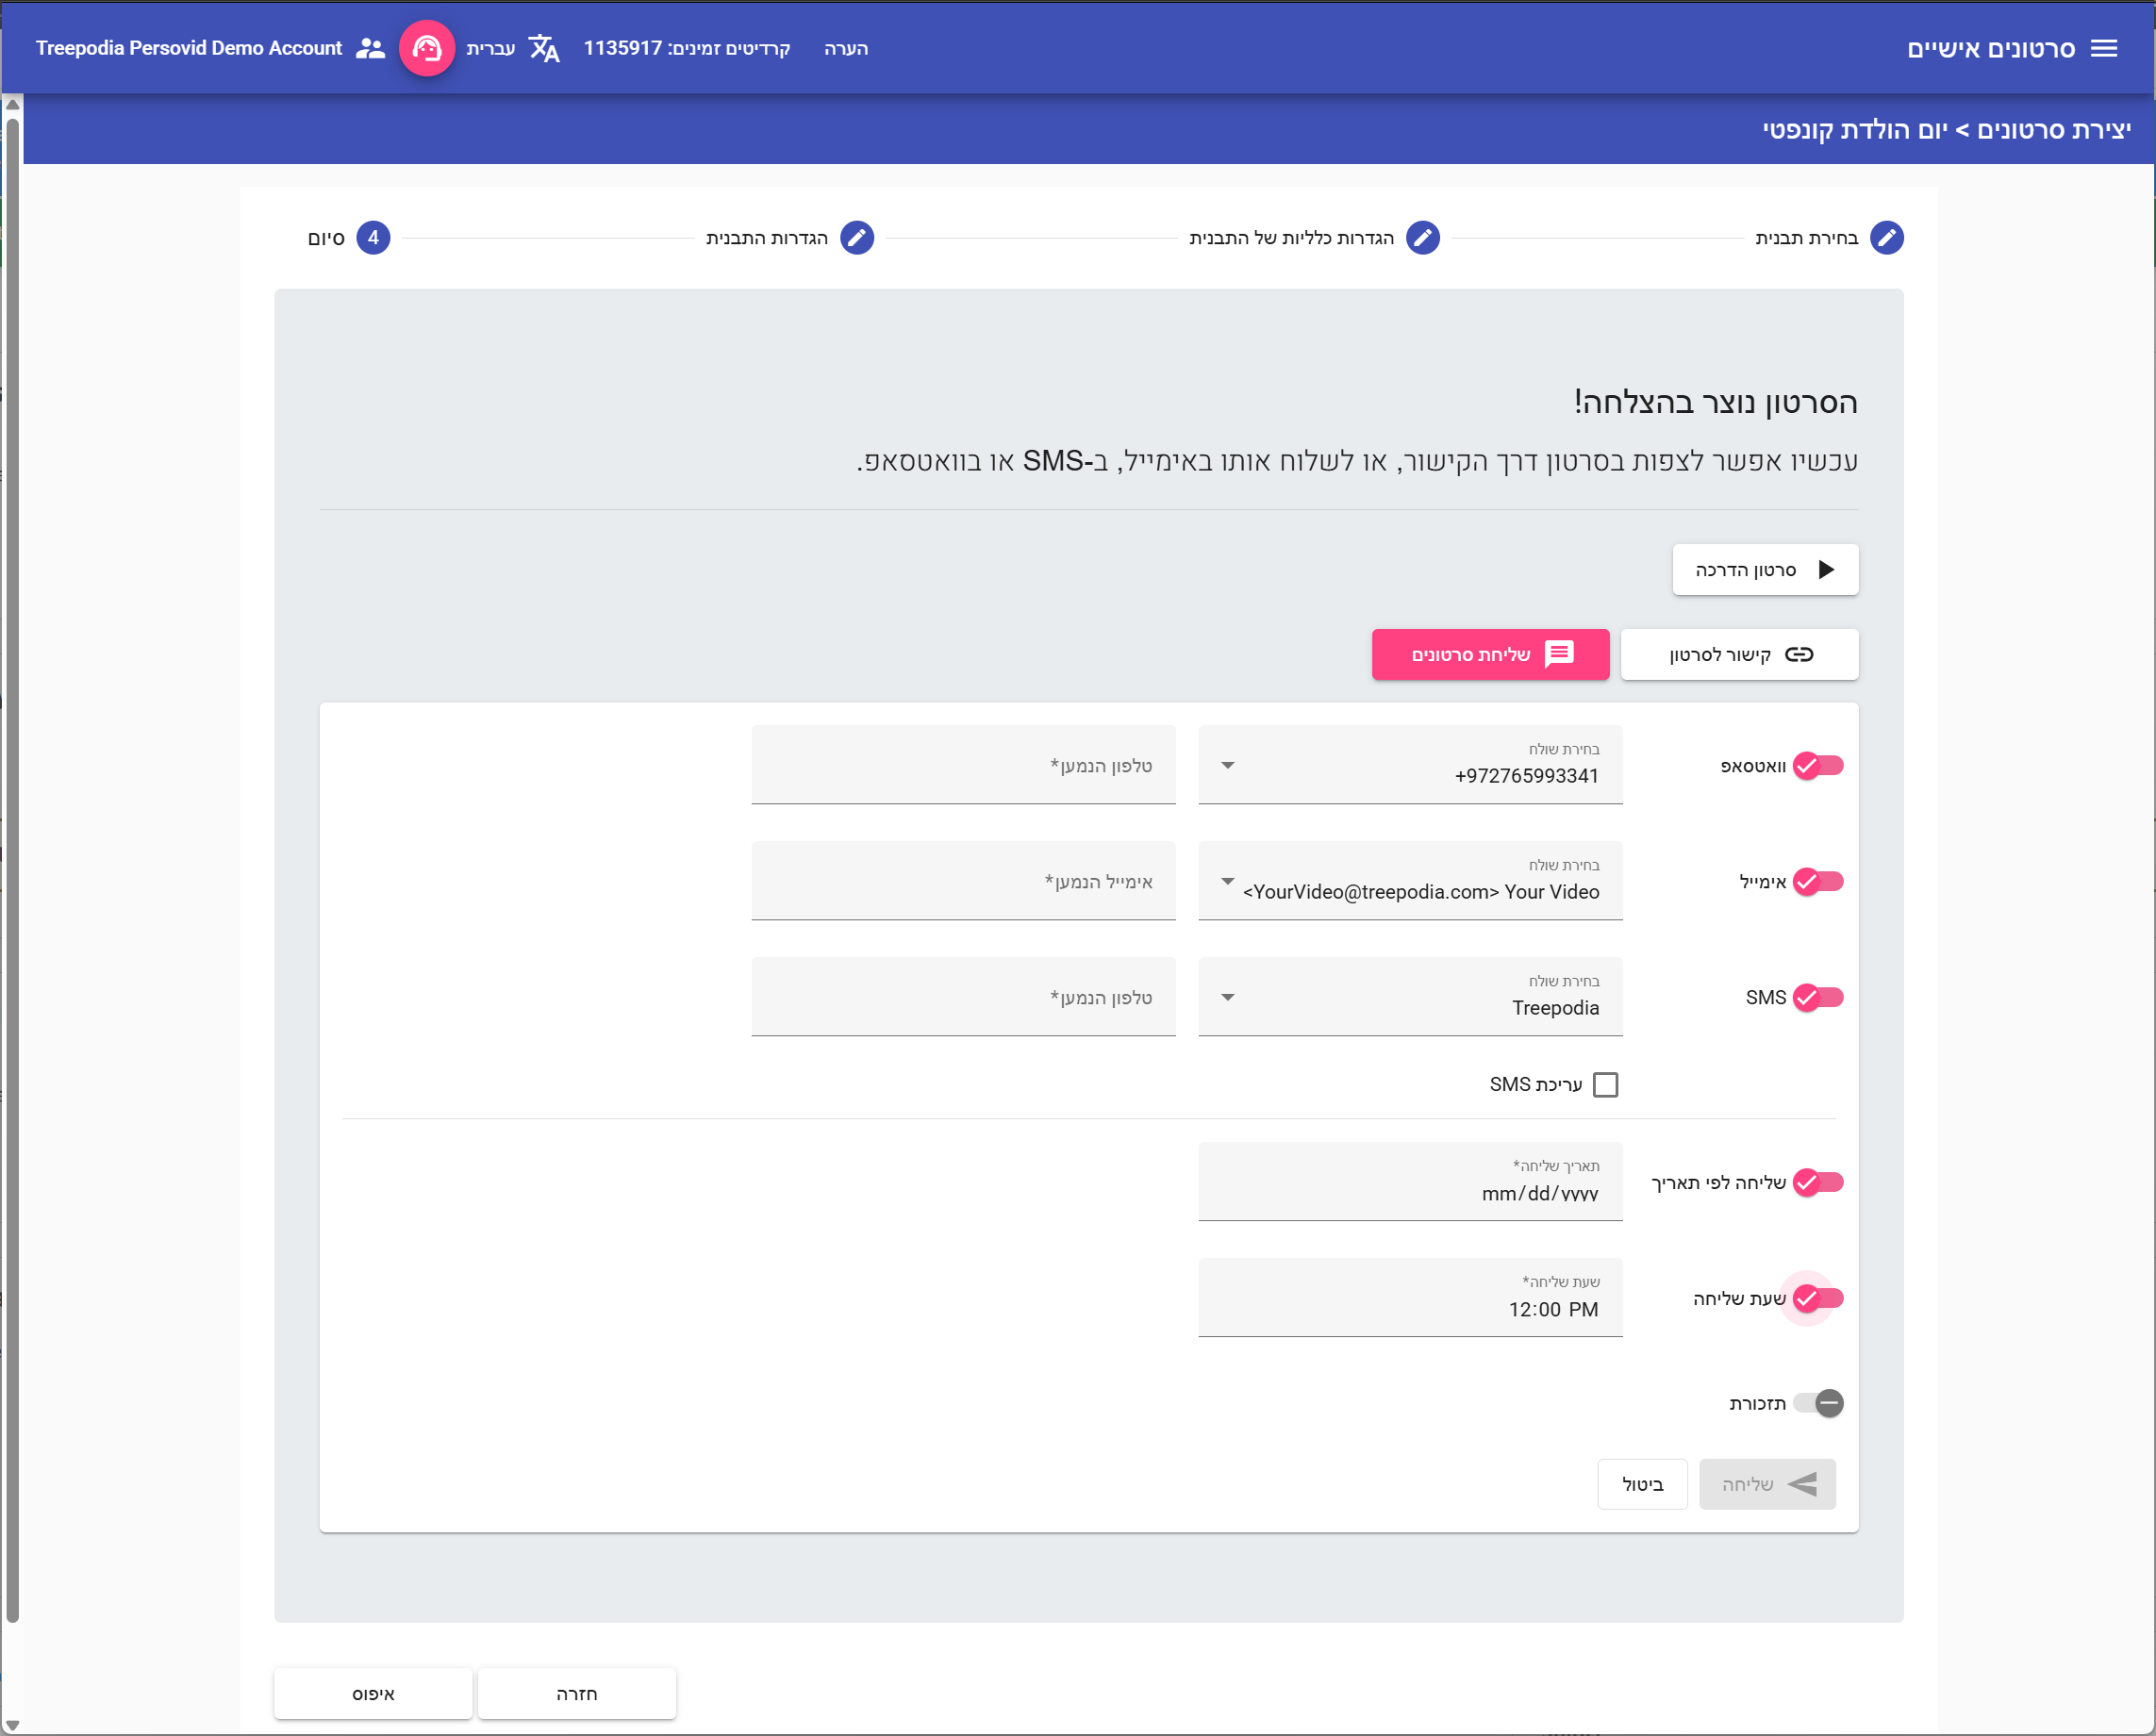The width and height of the screenshot is (2156, 1736).
Task: Select step 4 סיום circle
Action: pyautogui.click(x=373, y=238)
